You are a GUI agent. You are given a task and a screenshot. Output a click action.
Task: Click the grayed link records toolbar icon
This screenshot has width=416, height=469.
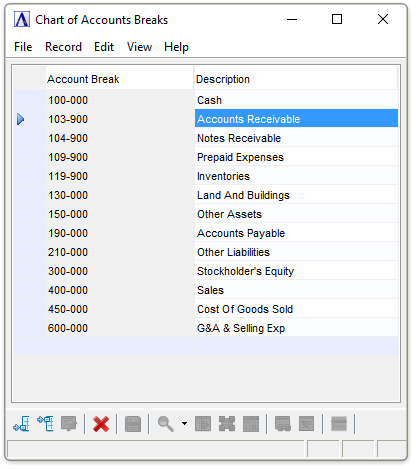point(283,424)
